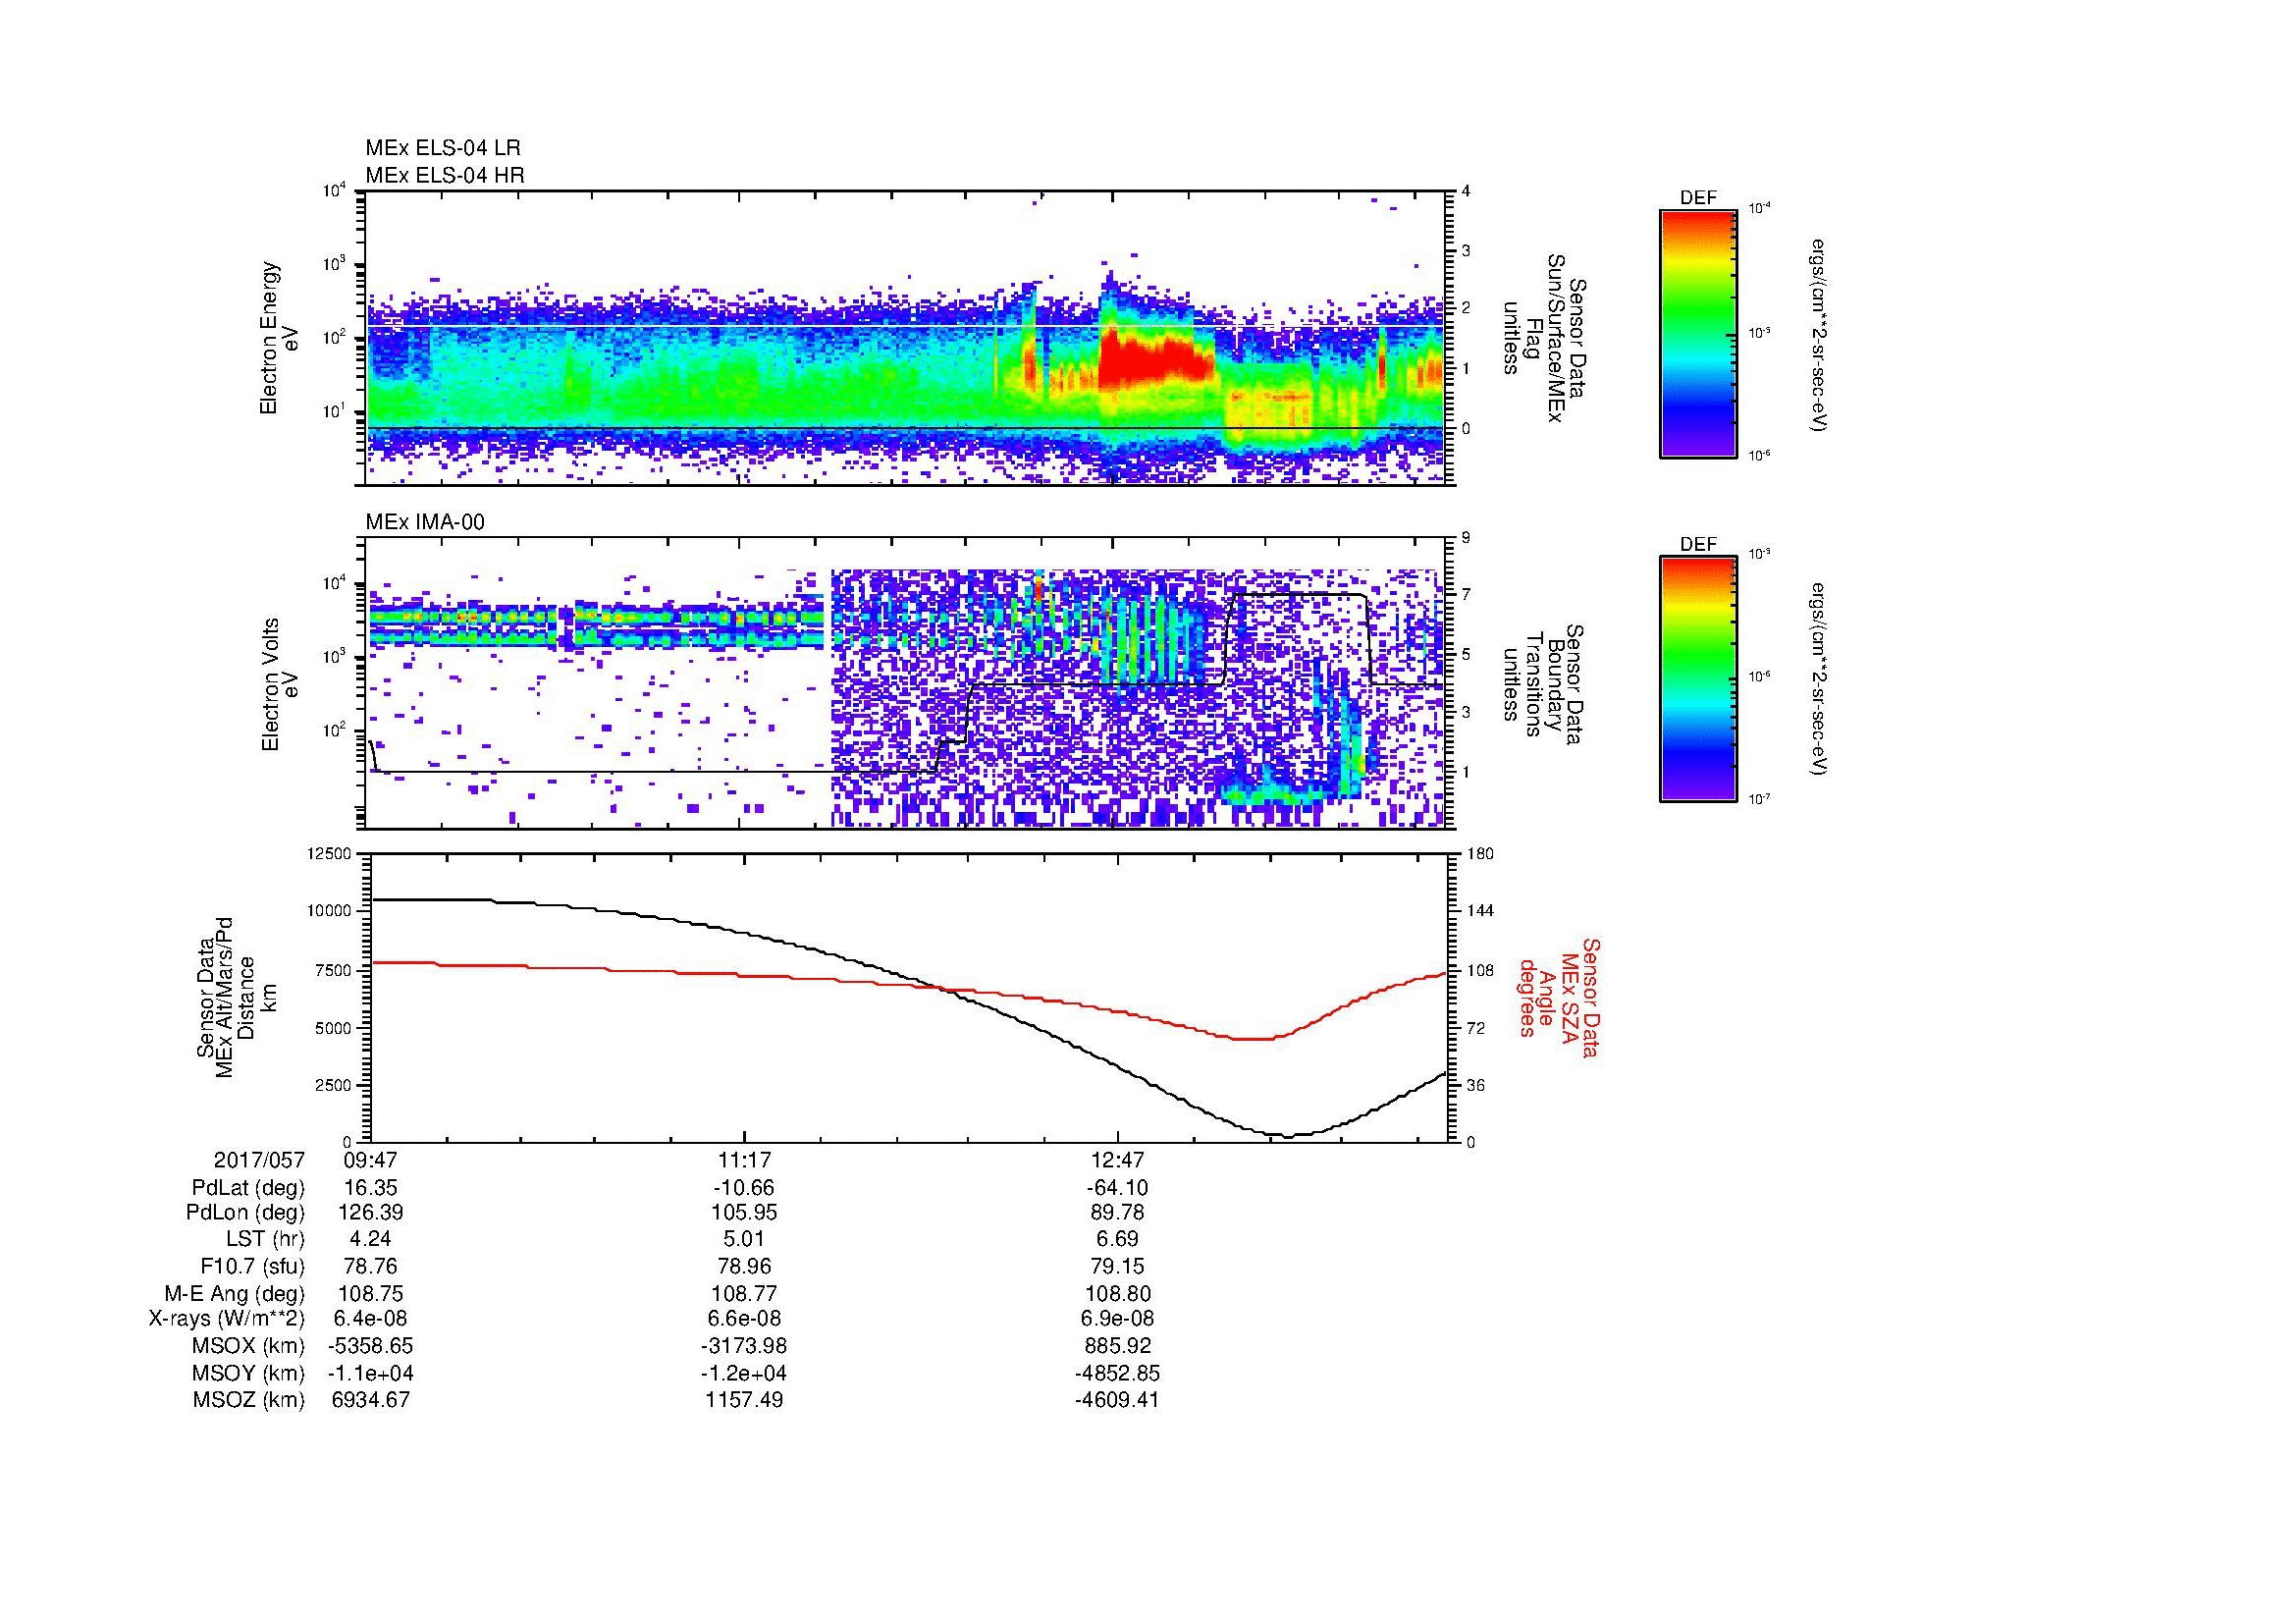The image size is (2296, 1623).
Task: Click the MEx IMA-00 panel title
Action: [425, 522]
